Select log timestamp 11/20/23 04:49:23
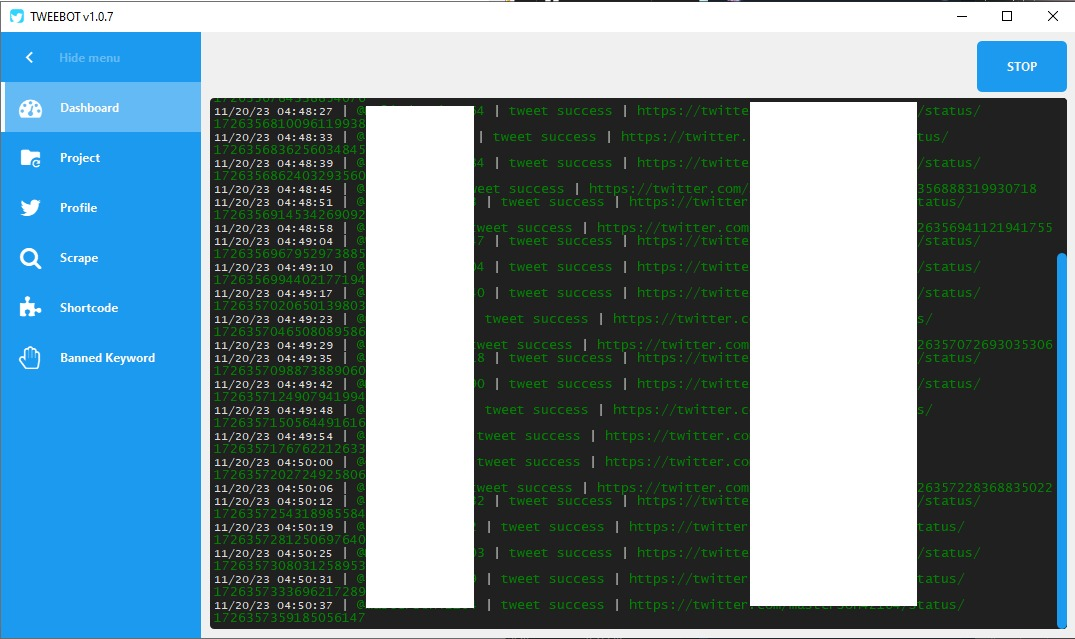 coord(274,320)
